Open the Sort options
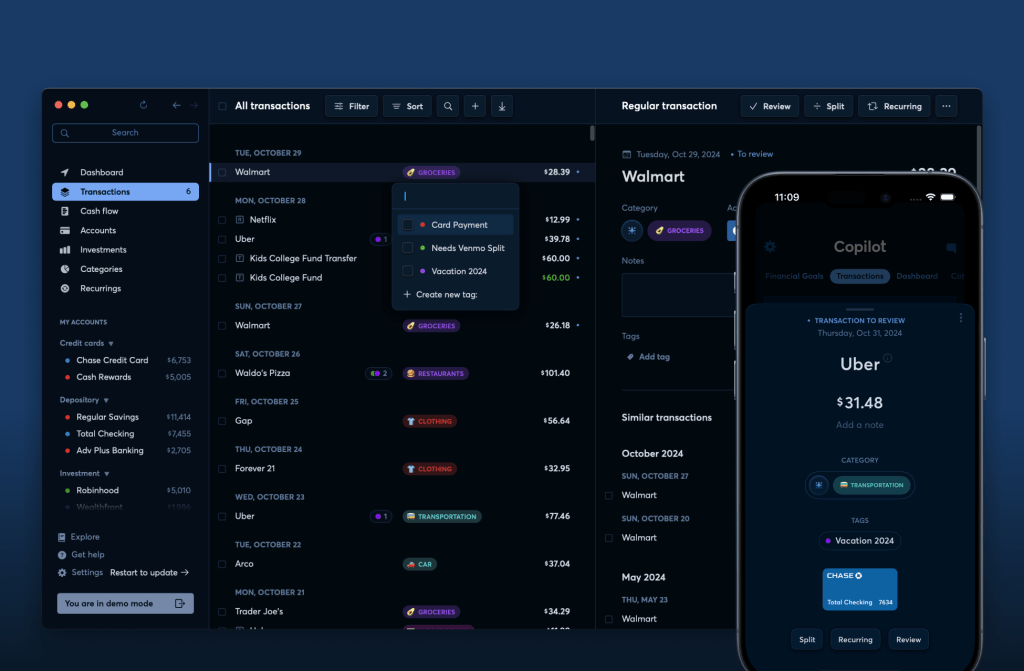The width and height of the screenshot is (1024, 671). 408,106
